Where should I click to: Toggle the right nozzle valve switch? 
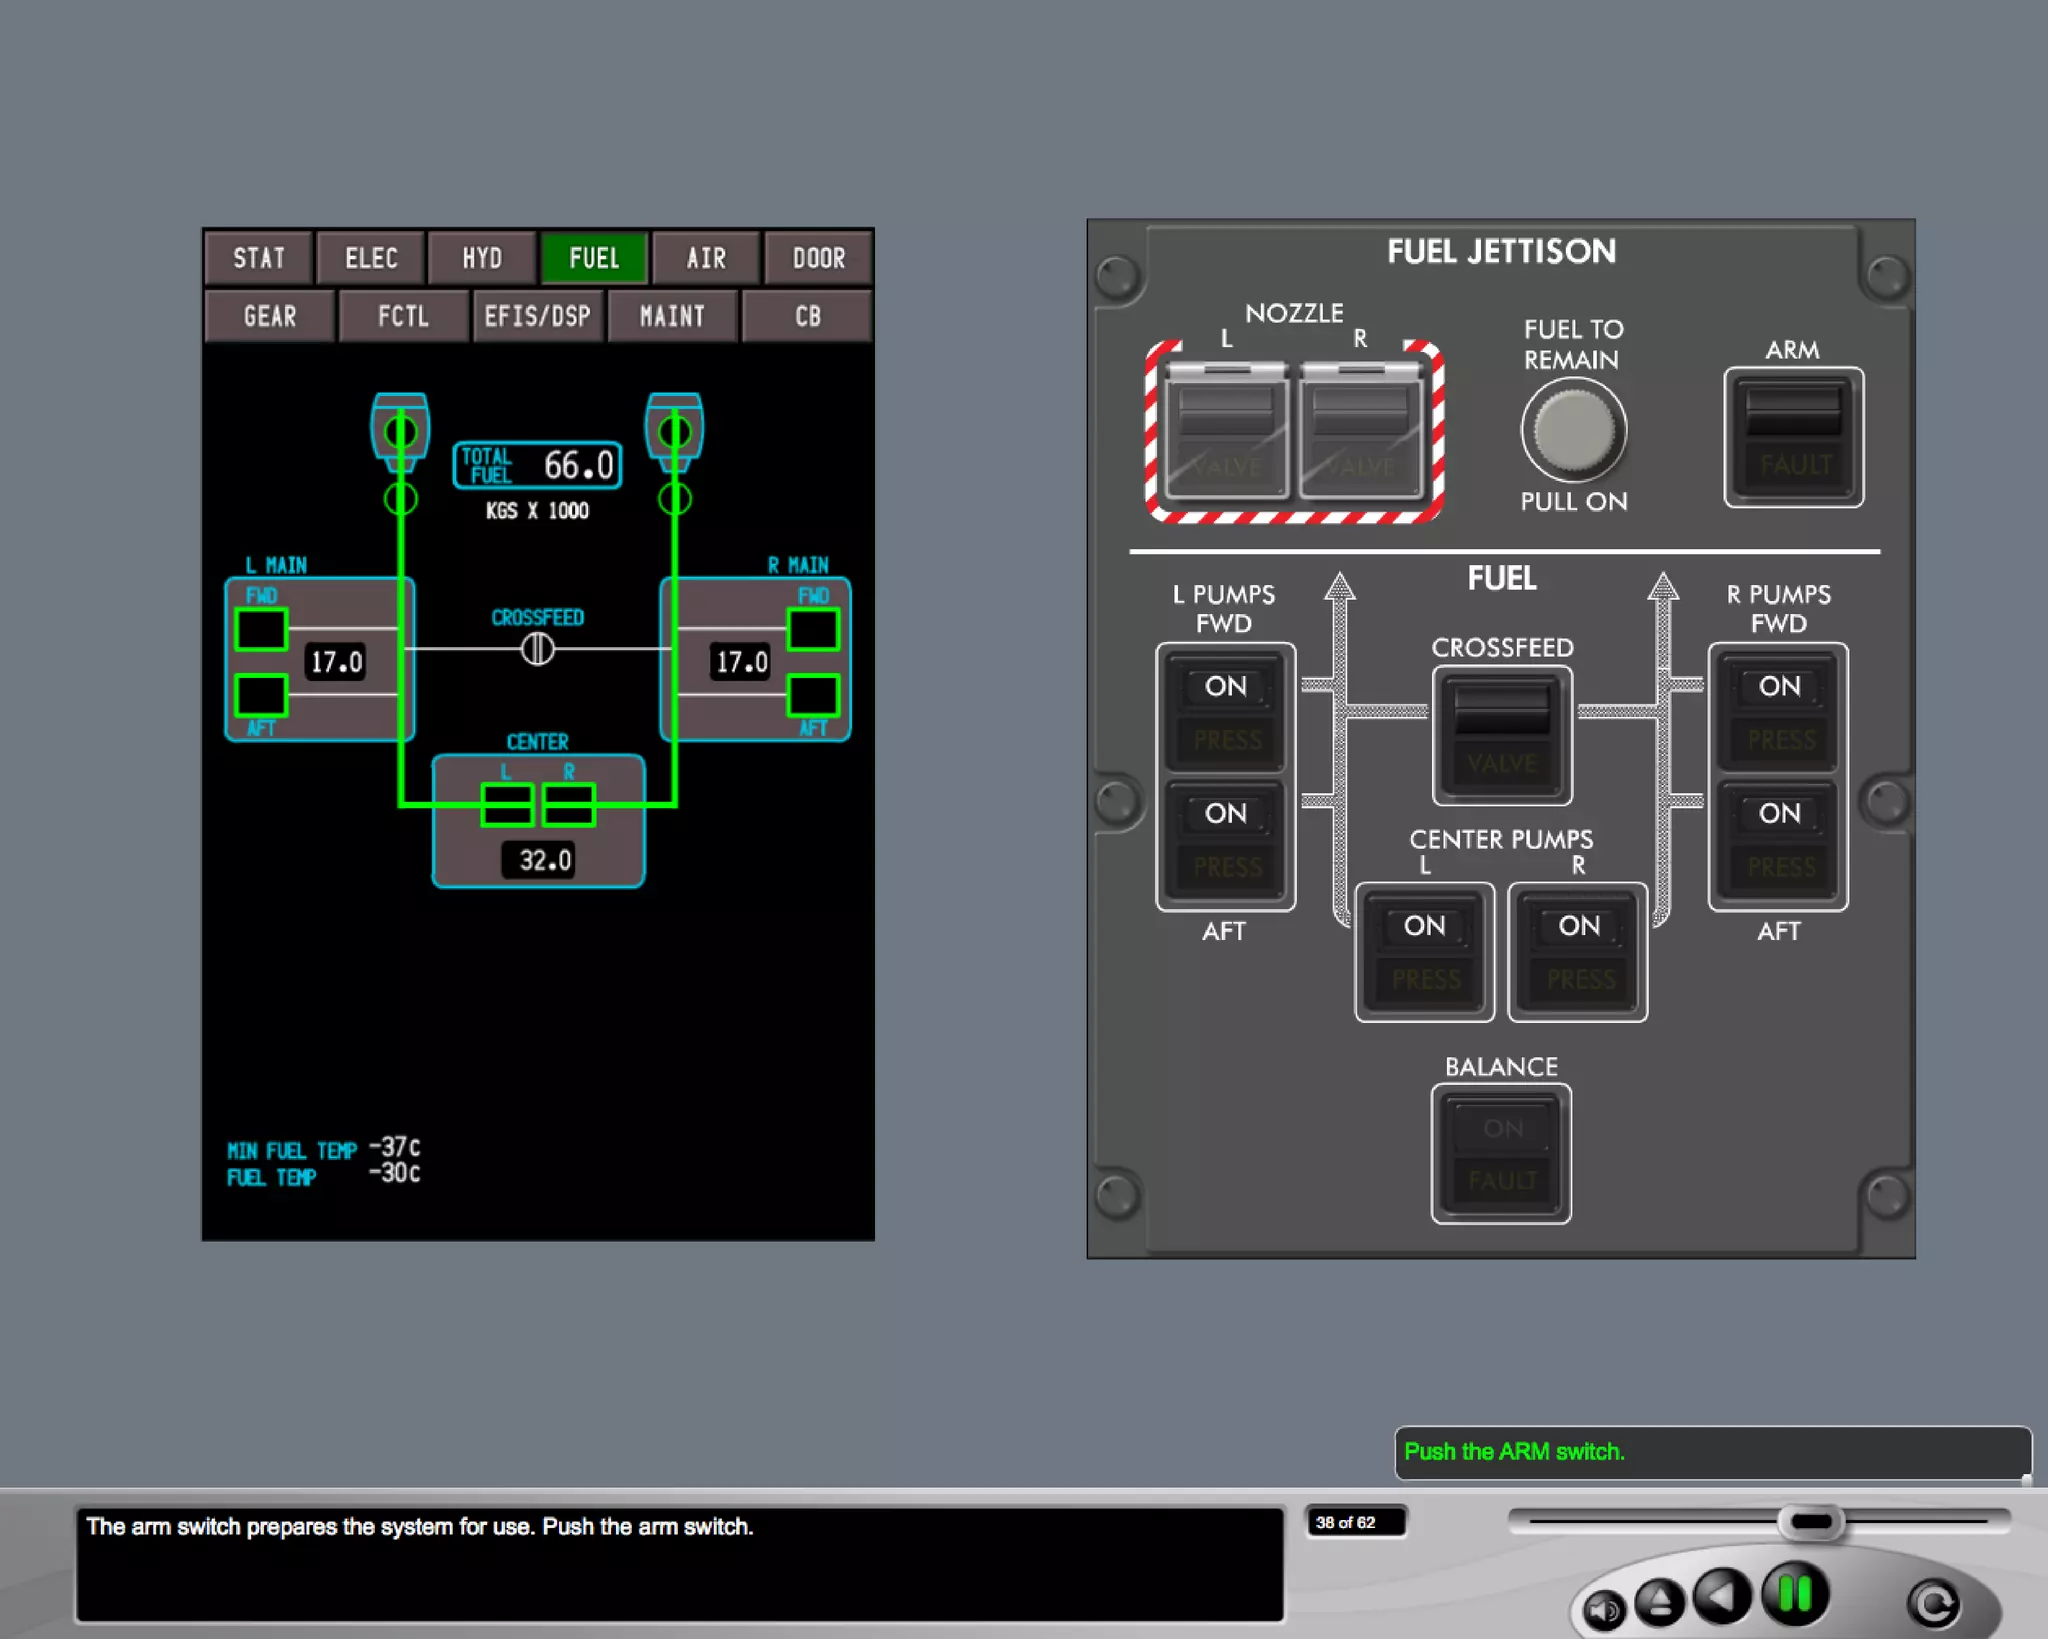click(1361, 431)
